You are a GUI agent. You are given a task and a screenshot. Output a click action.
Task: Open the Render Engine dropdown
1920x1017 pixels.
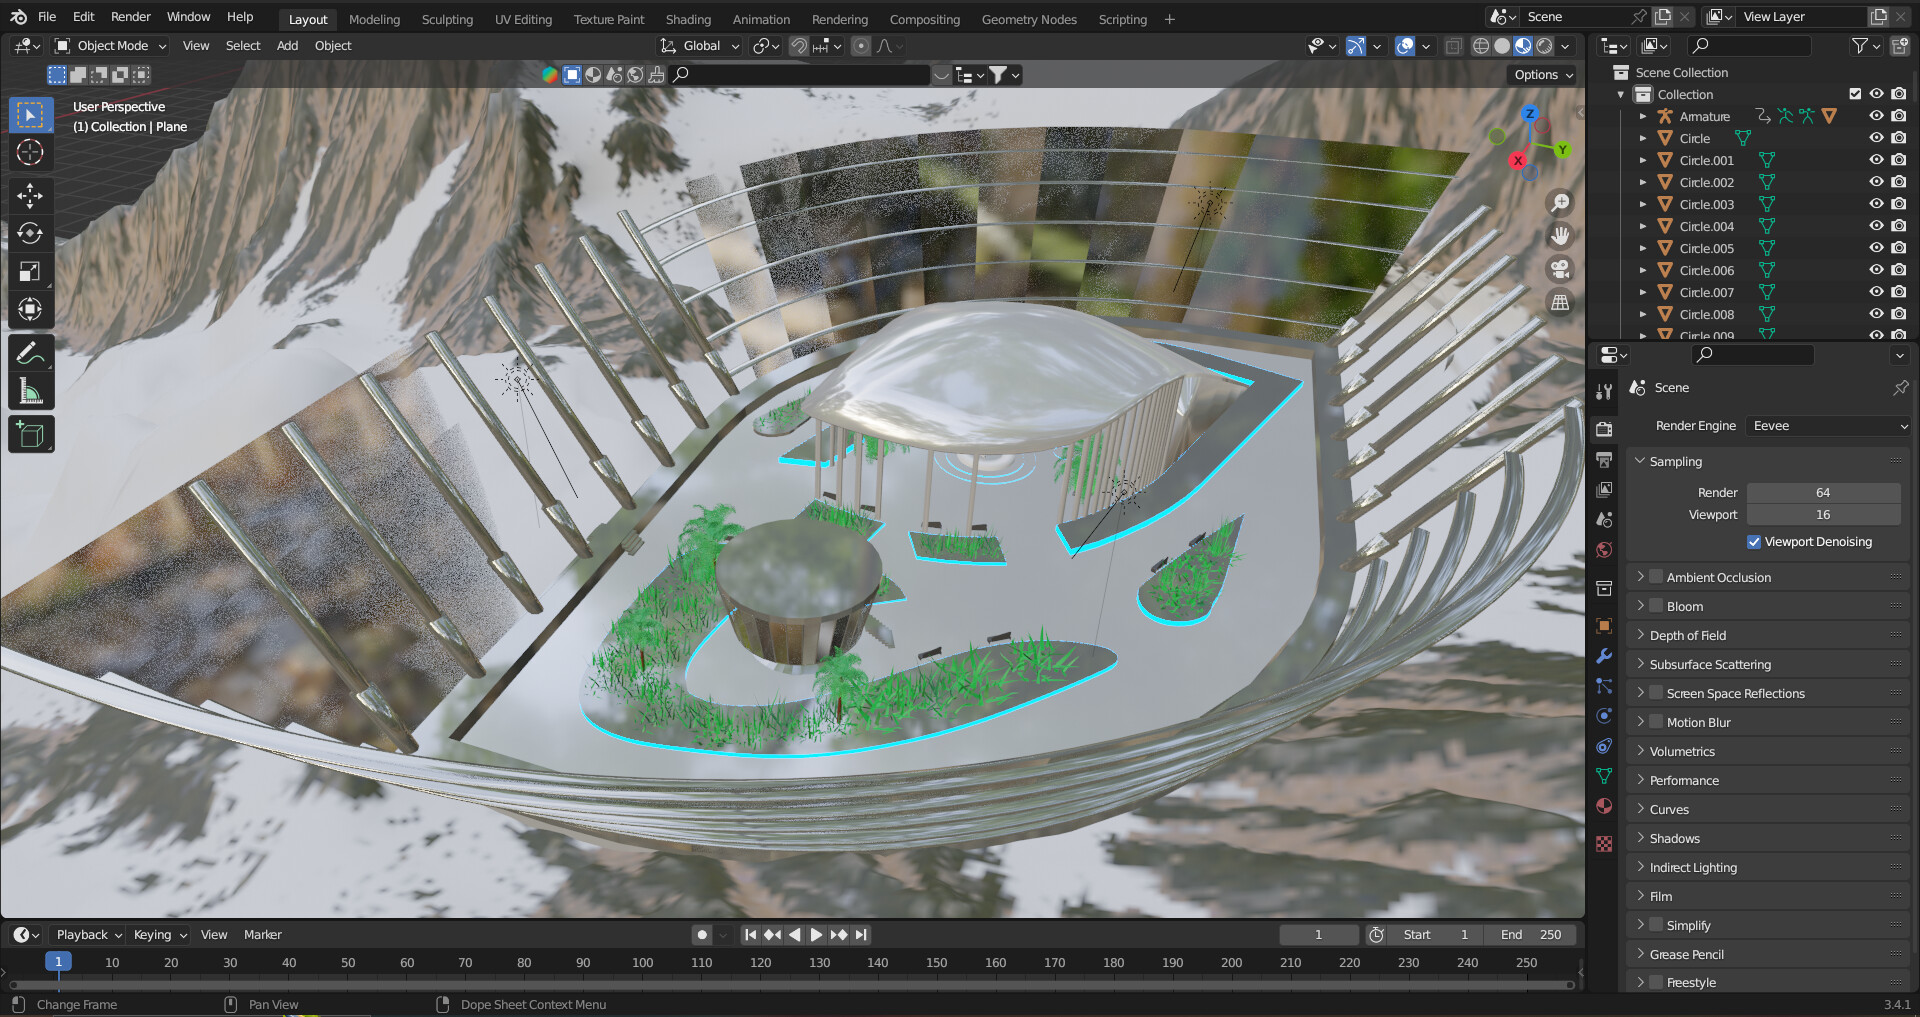click(1828, 426)
